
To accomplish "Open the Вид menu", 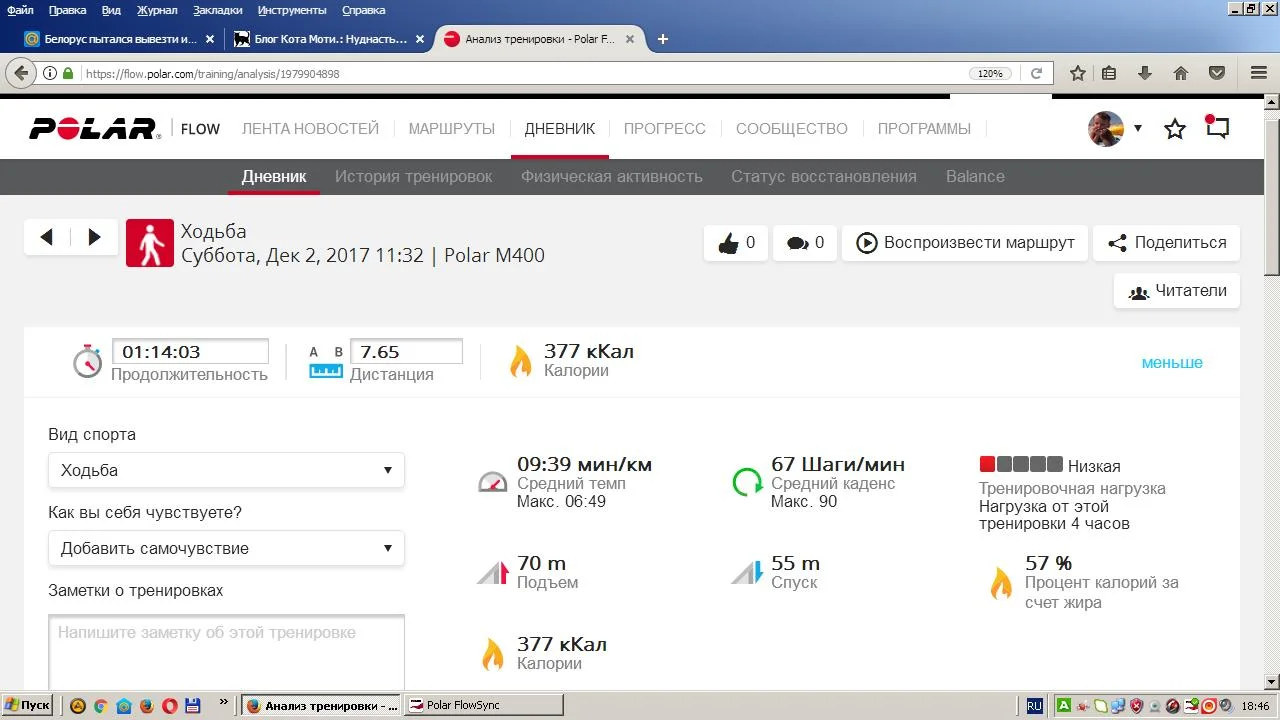I will pyautogui.click(x=111, y=10).
